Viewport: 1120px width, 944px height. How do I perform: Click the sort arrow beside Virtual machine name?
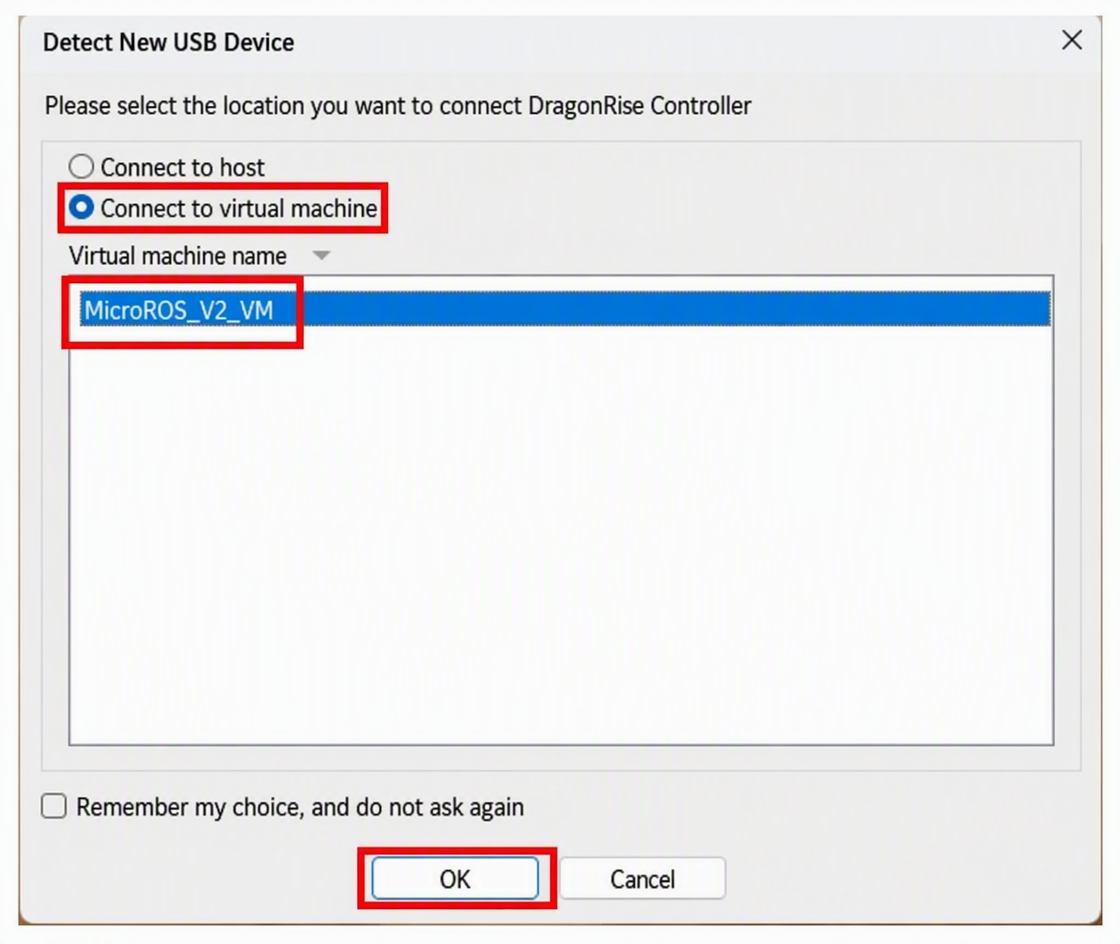pyautogui.click(x=321, y=256)
